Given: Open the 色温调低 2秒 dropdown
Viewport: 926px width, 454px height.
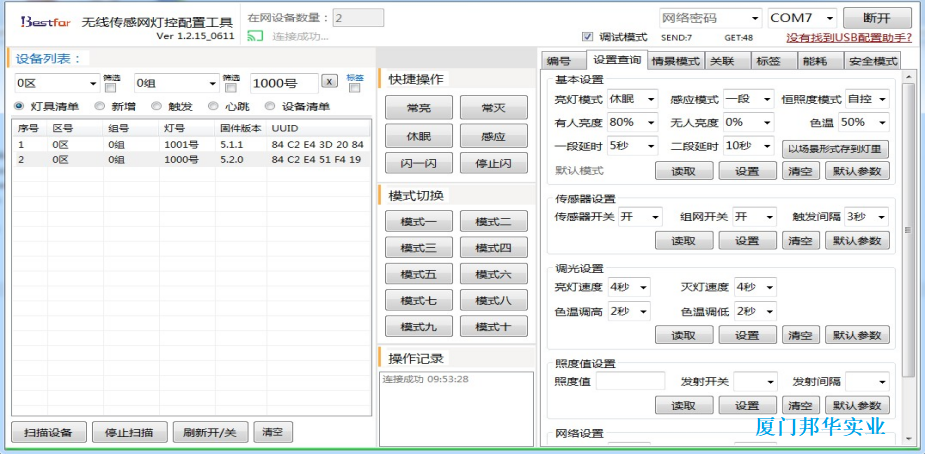Looking at the screenshot, I should [755, 311].
